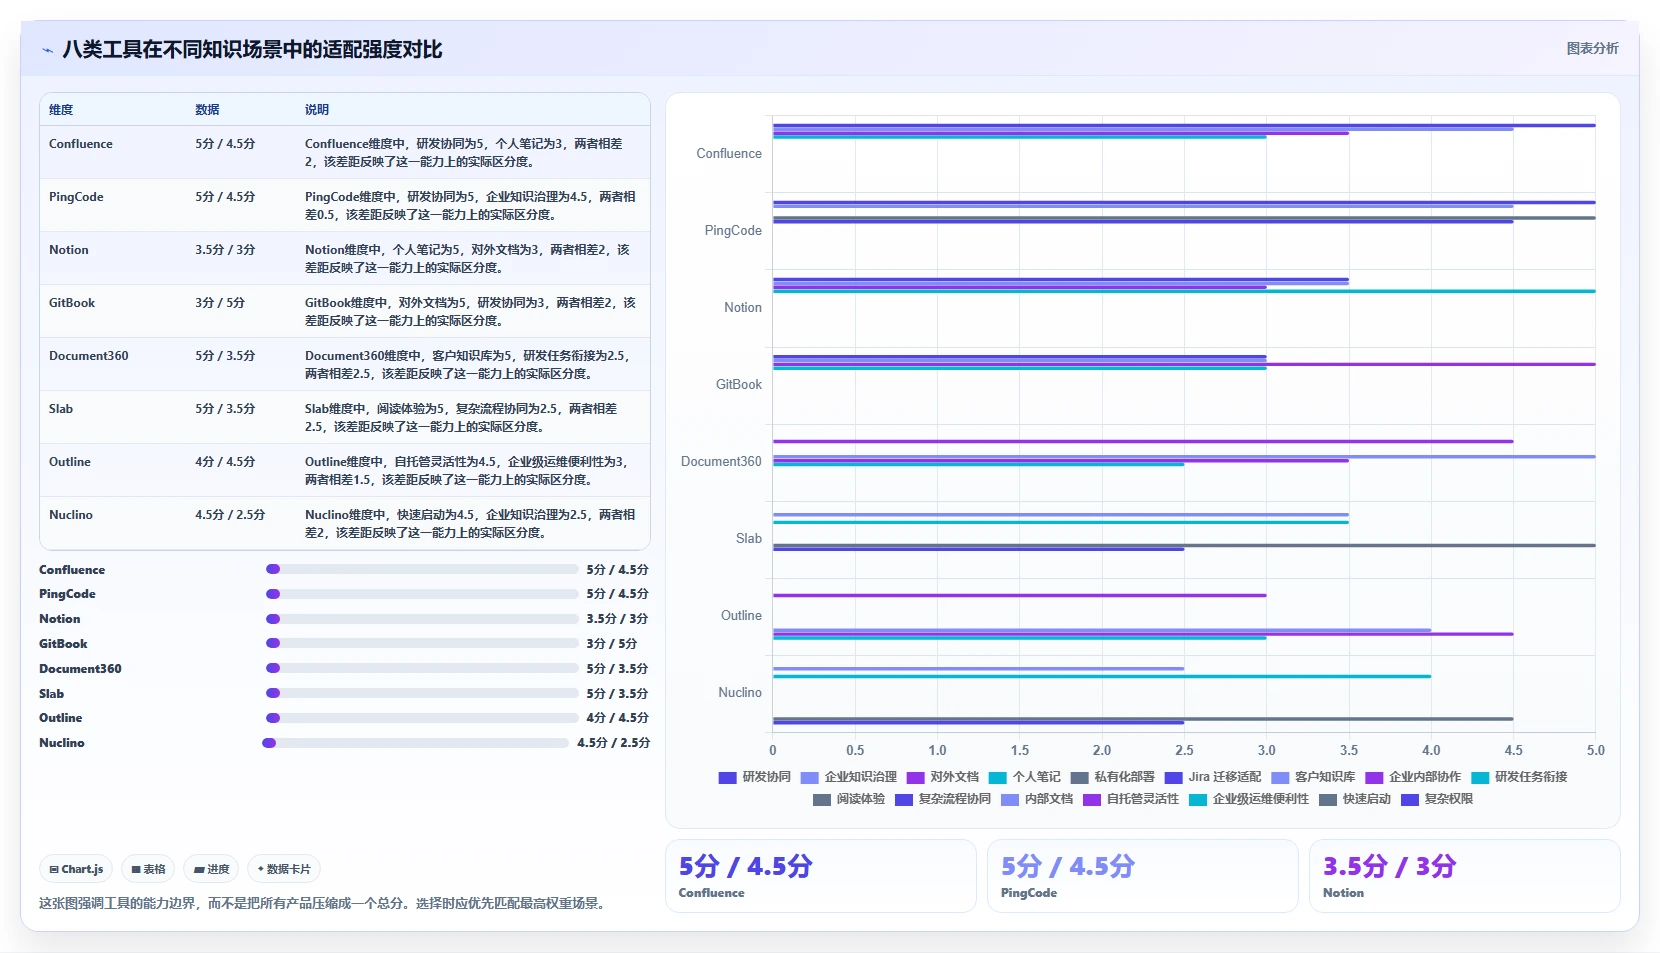Click the Confluence chart axis label
The height and width of the screenshot is (953, 1660).
[x=729, y=154]
